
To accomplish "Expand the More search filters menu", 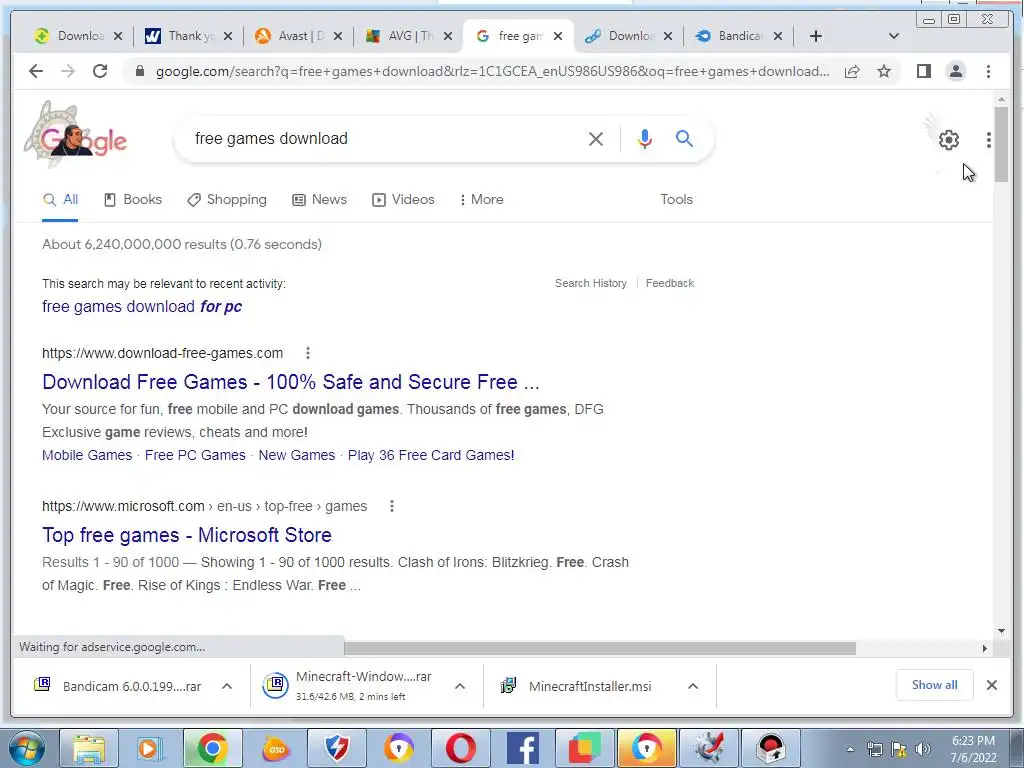I will pos(481,200).
